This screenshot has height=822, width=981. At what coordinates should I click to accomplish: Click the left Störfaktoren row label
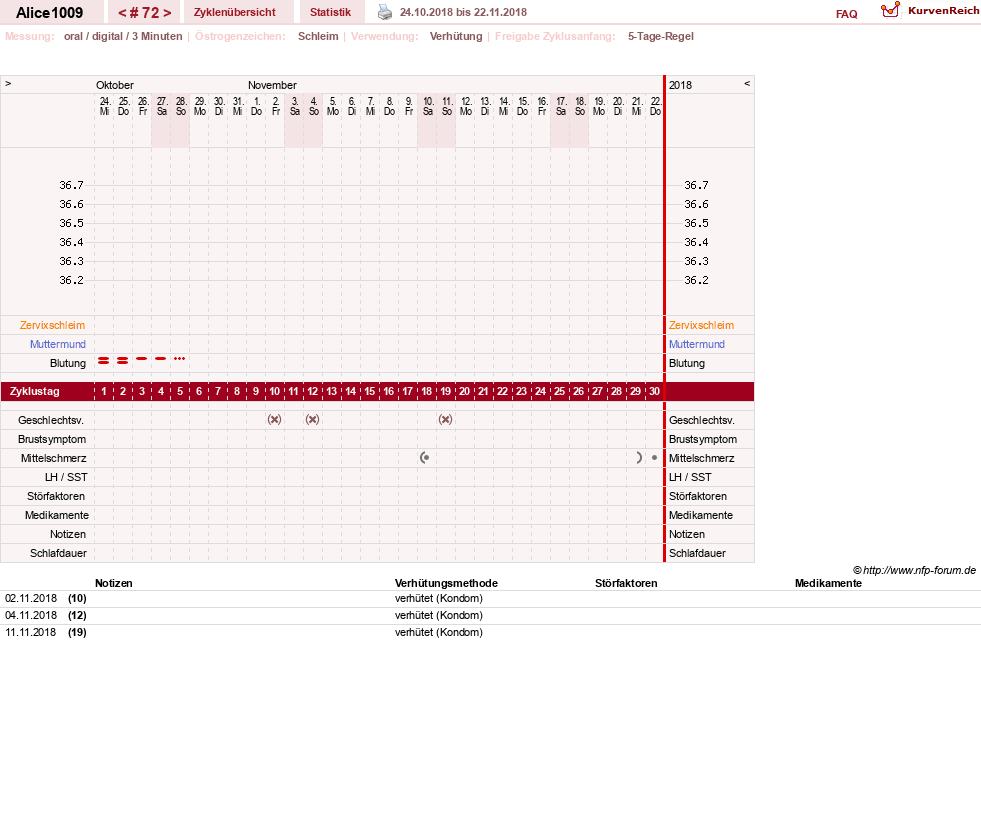click(56, 496)
